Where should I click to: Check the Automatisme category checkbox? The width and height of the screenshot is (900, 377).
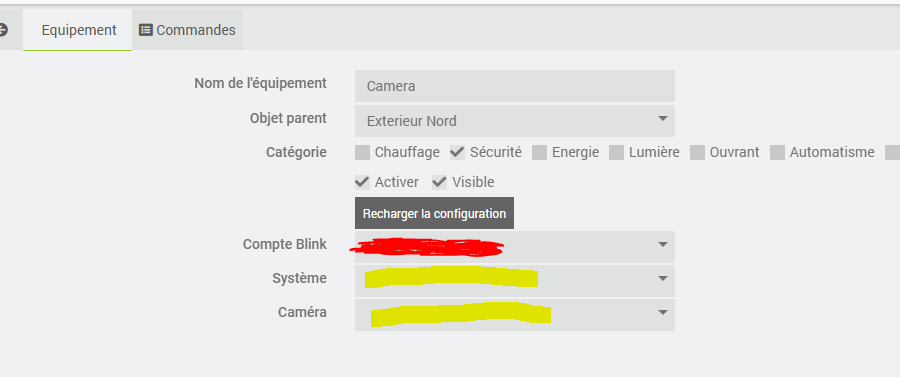pos(777,153)
